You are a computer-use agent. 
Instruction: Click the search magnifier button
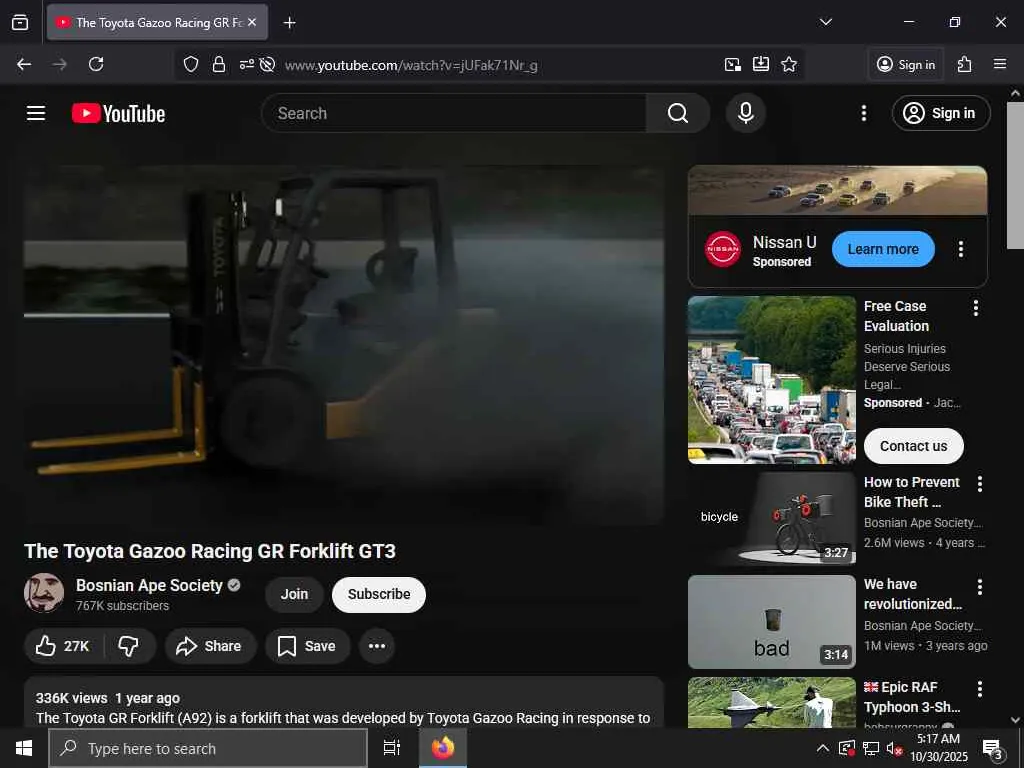(677, 113)
